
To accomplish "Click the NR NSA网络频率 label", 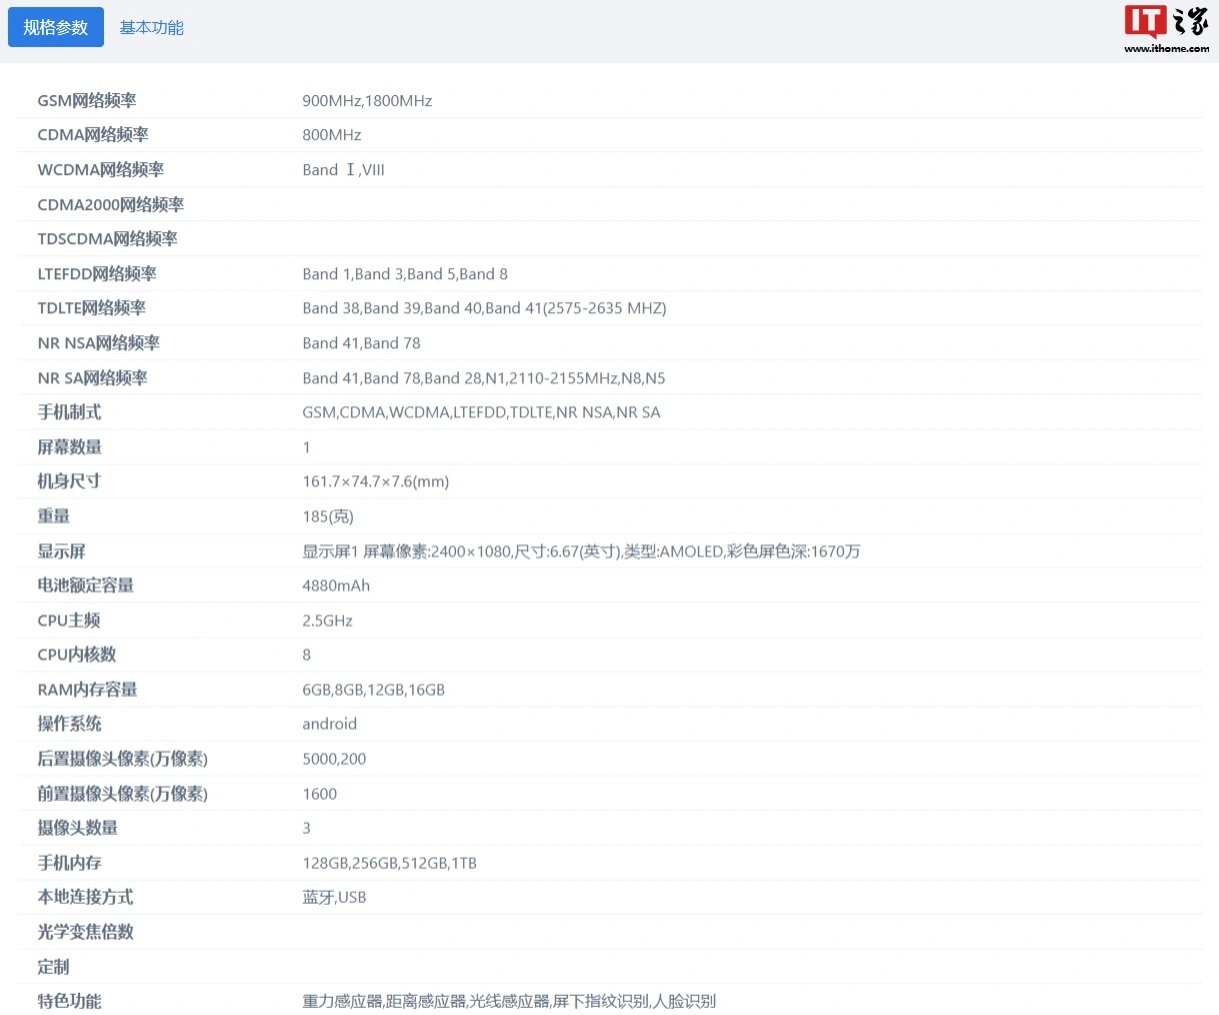I will point(99,343).
